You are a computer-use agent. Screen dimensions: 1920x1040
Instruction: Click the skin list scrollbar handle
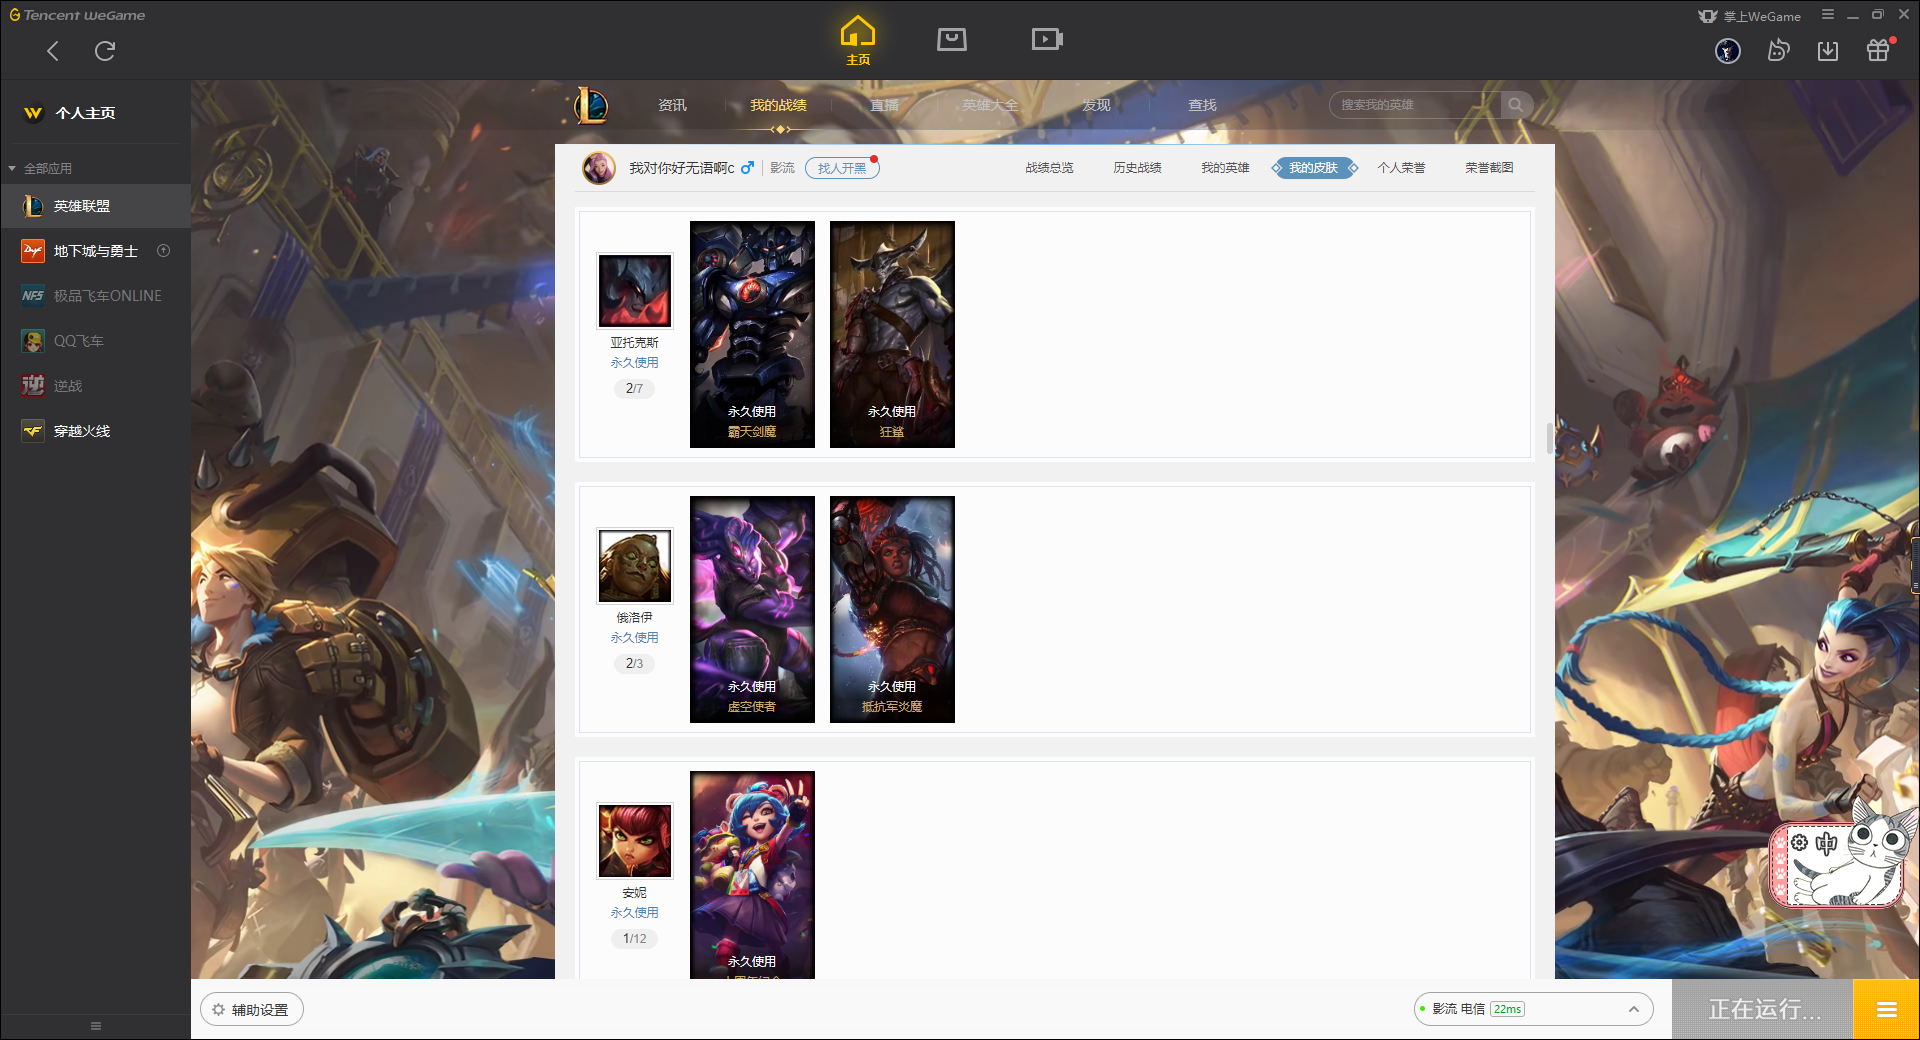pos(1549,438)
